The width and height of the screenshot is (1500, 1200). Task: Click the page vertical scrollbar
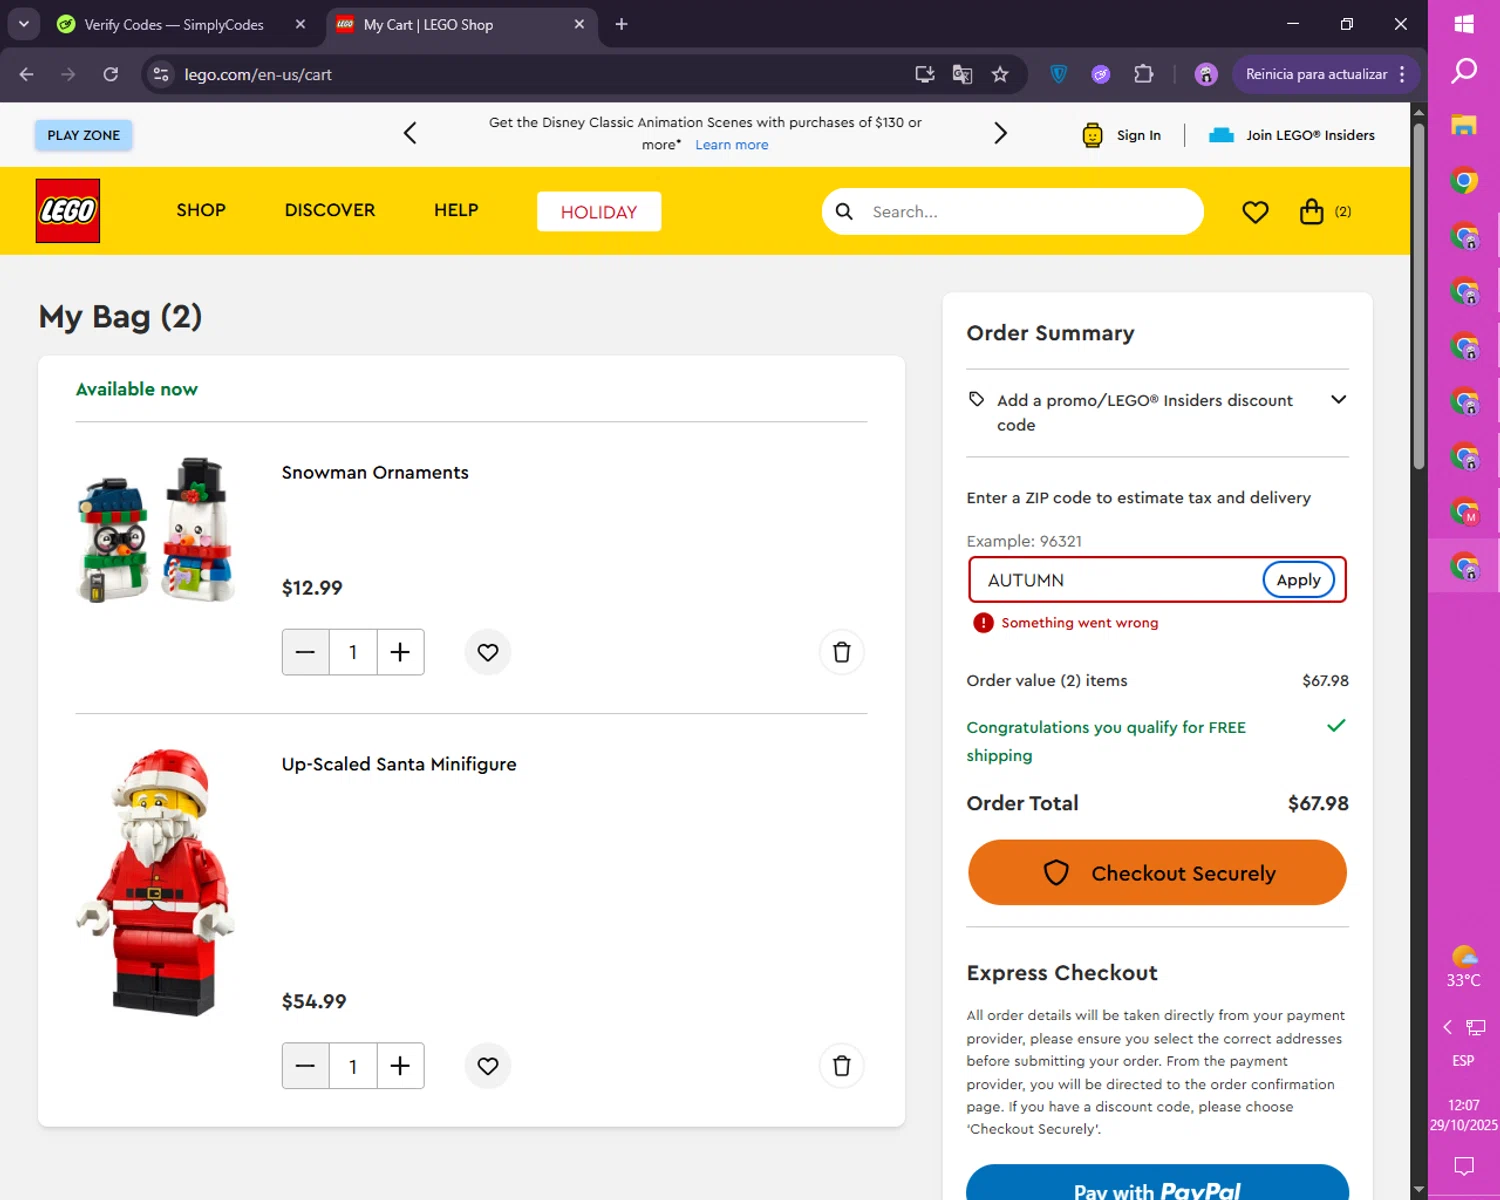[1418, 295]
